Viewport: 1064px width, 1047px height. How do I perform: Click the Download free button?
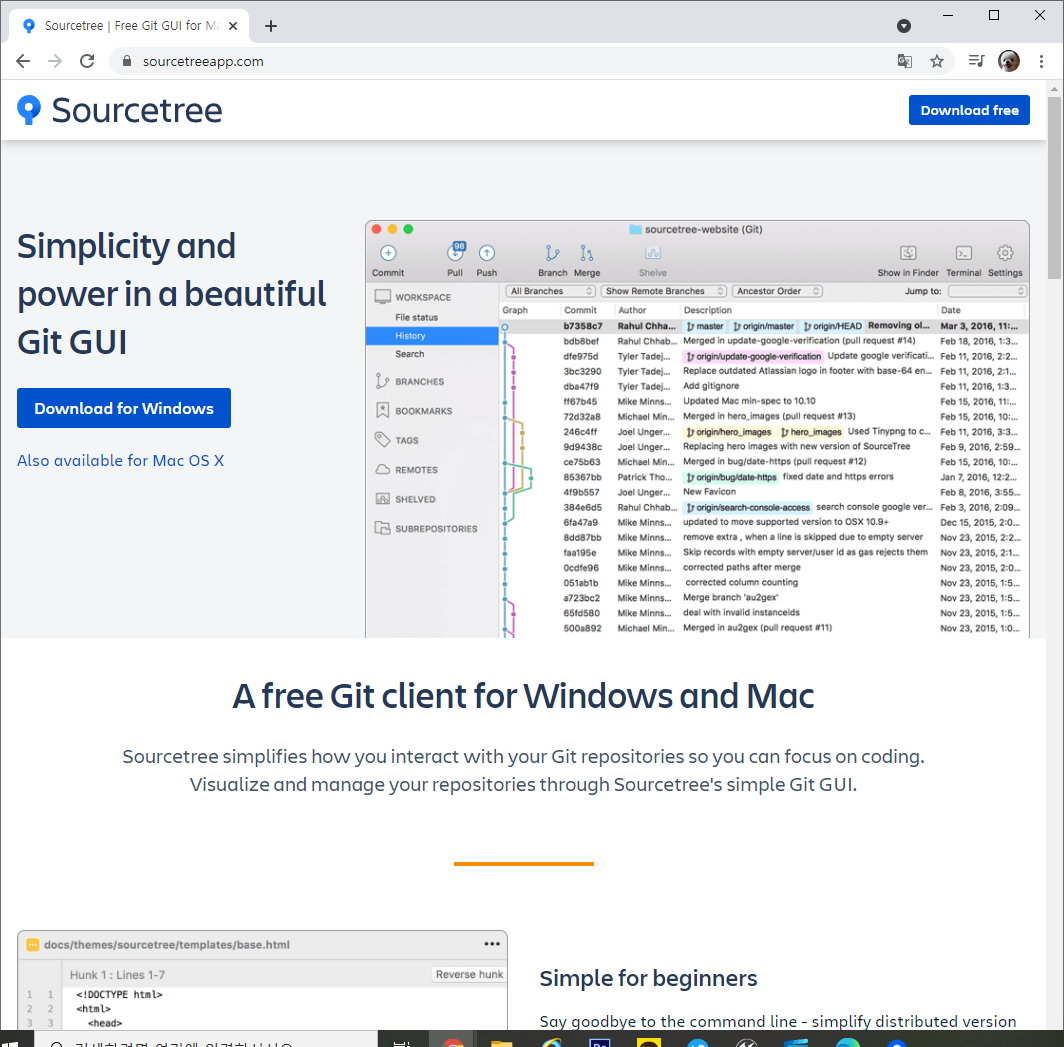pyautogui.click(x=969, y=110)
